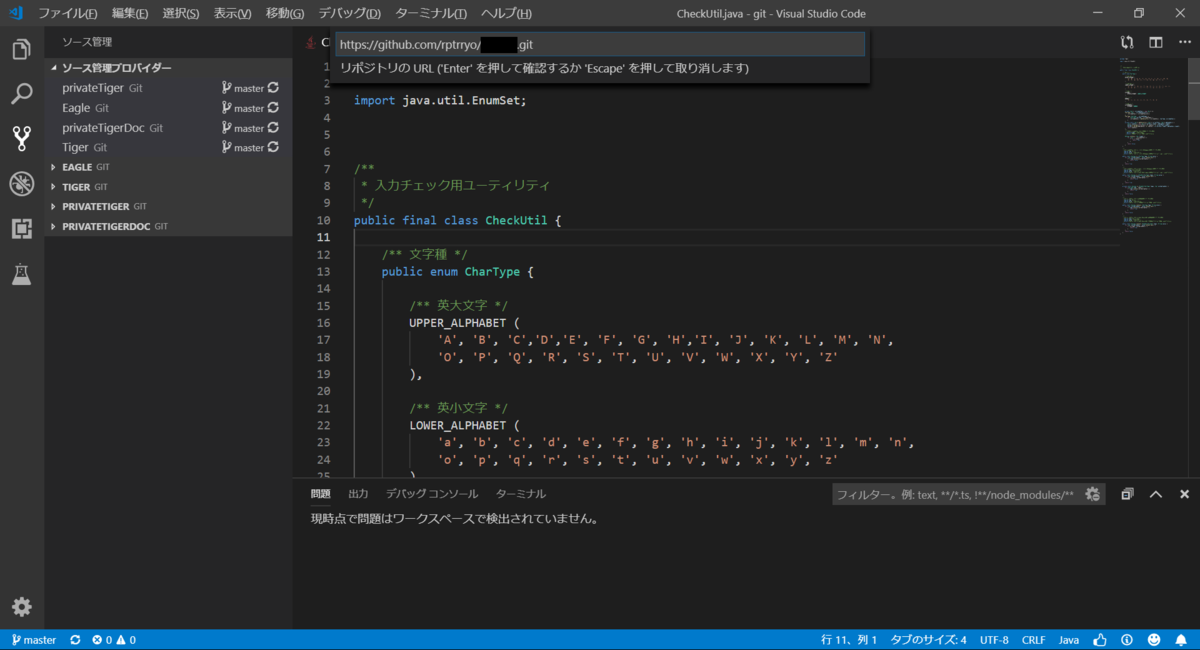
Task: Switch to the デバッグ コンソール tab
Action: pyautogui.click(x=432, y=494)
